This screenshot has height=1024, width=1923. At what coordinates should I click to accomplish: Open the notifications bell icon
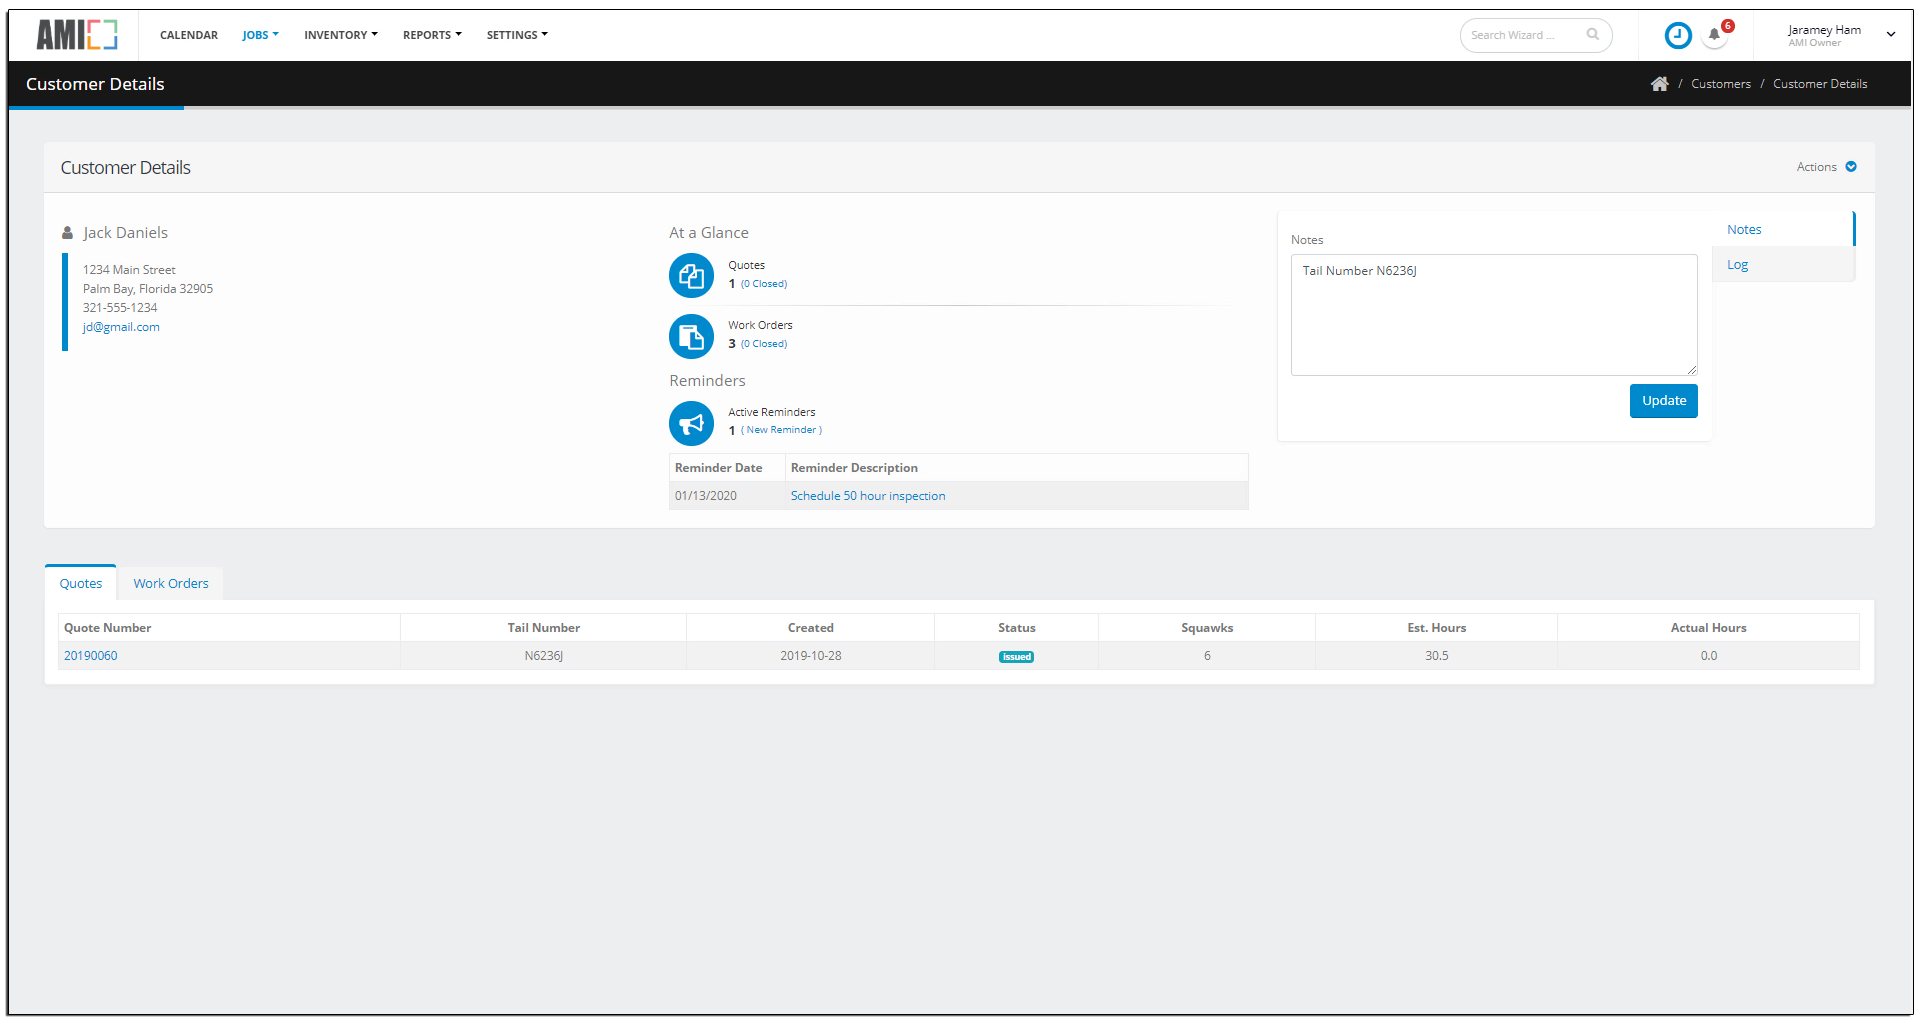1714,35
